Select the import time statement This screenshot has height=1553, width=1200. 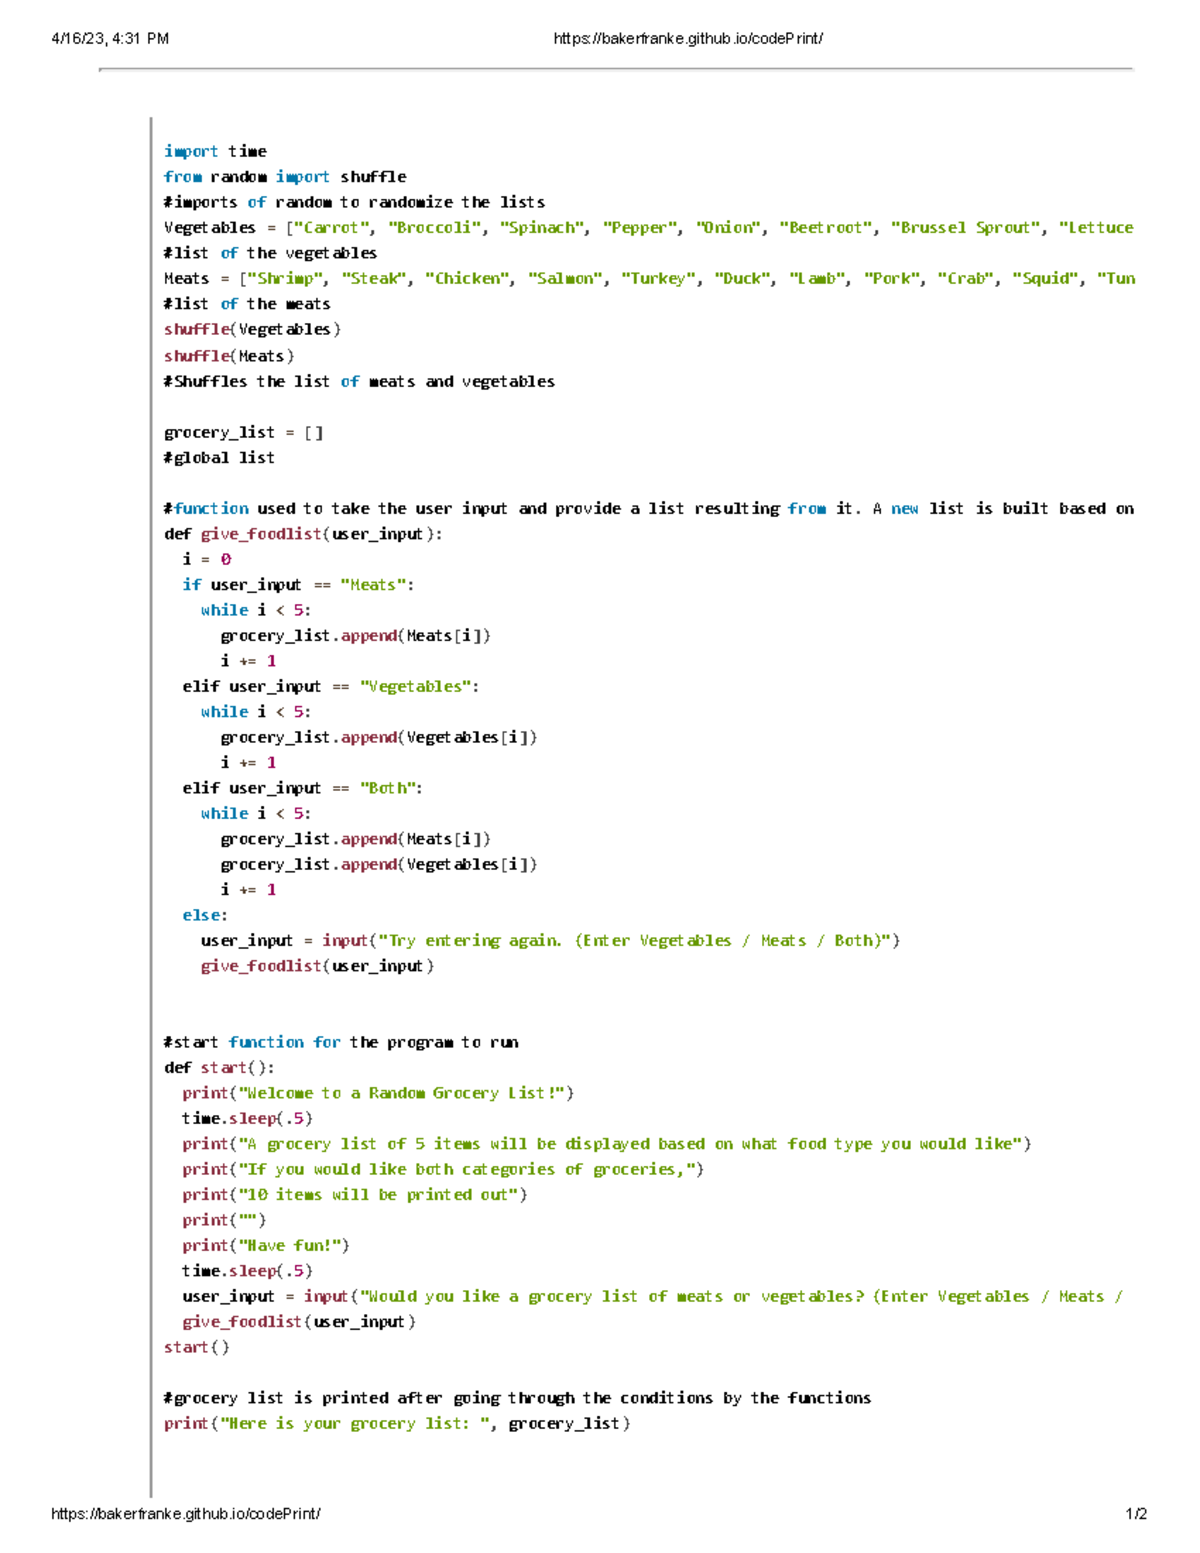[215, 150]
